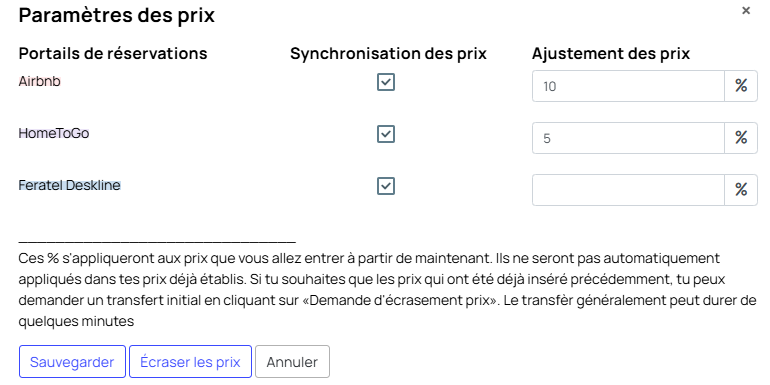Click the Synchronisation des prix column header
The height and width of the screenshot is (385, 770).
click(388, 54)
